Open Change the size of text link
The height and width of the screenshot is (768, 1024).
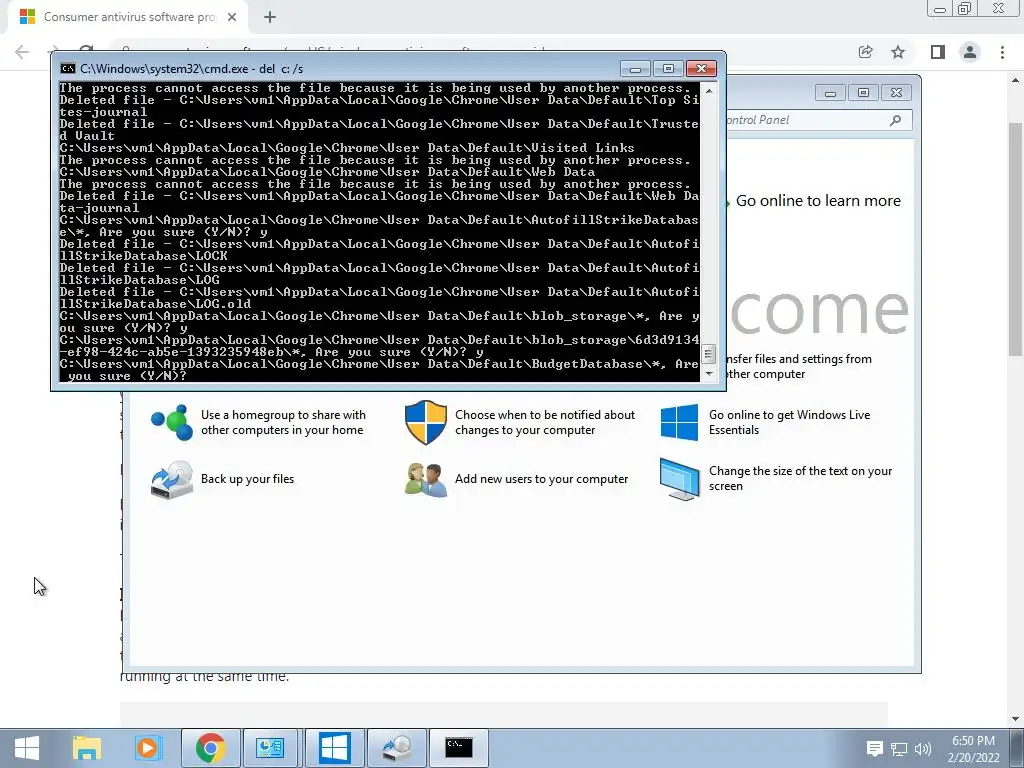[800, 479]
